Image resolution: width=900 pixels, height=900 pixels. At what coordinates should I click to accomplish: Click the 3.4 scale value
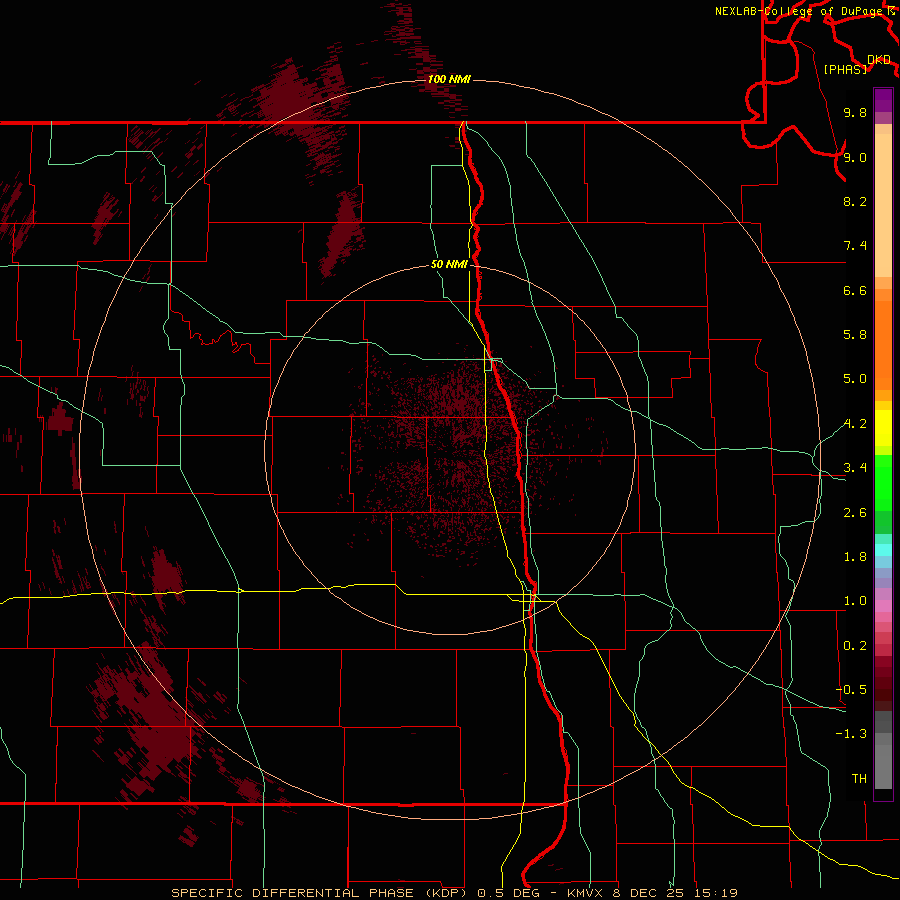855,468
